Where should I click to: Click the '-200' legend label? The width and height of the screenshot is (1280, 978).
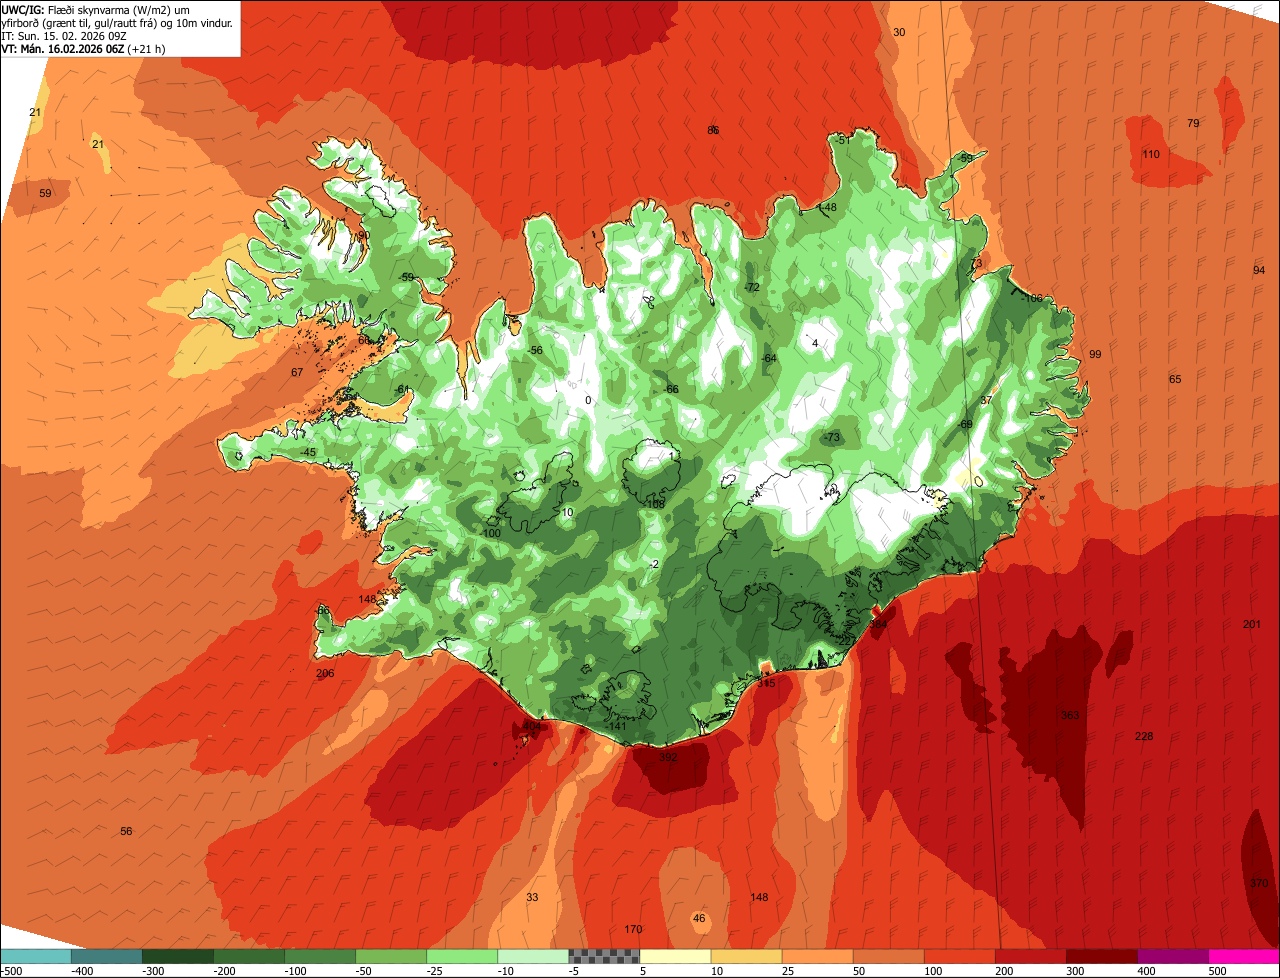tap(224, 971)
